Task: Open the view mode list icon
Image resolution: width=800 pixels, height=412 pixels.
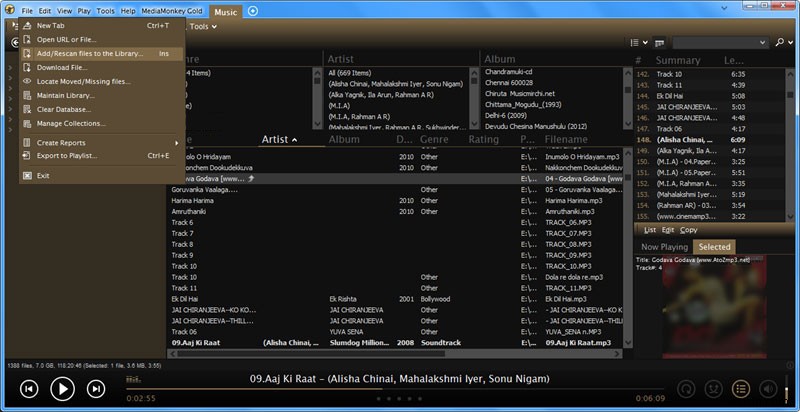Action: pos(636,43)
